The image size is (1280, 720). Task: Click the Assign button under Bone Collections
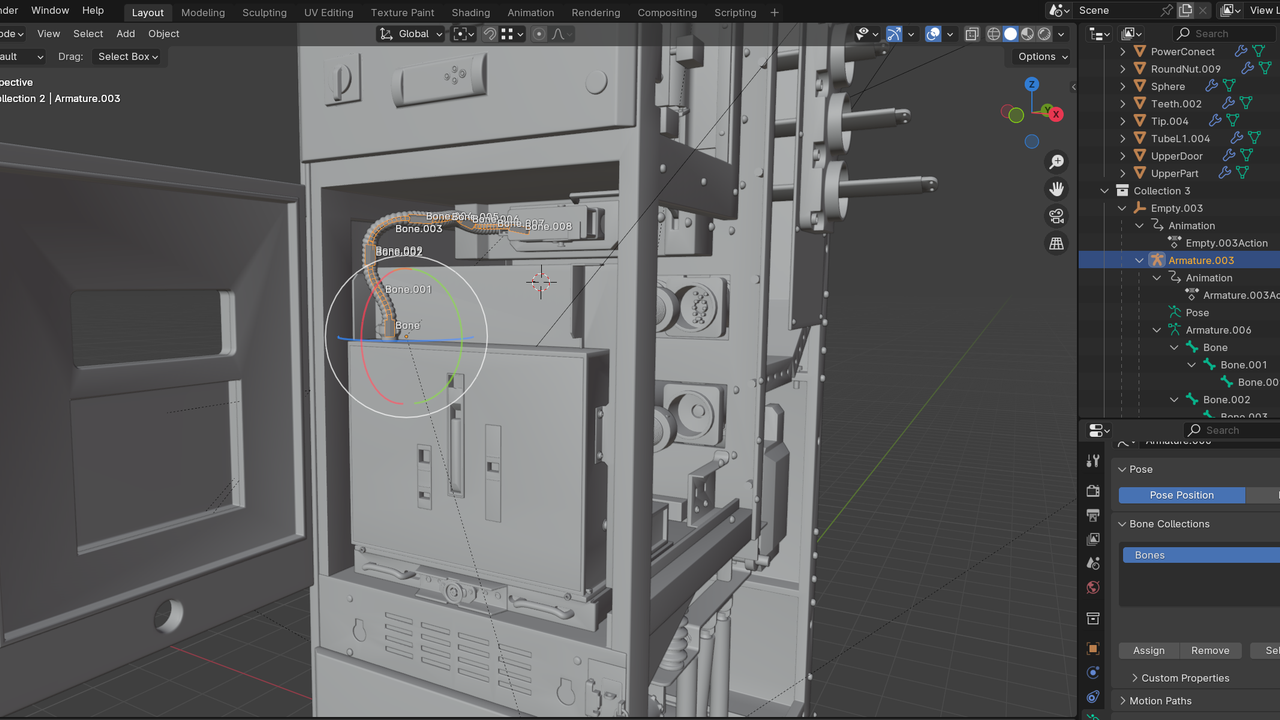[x=1148, y=650]
